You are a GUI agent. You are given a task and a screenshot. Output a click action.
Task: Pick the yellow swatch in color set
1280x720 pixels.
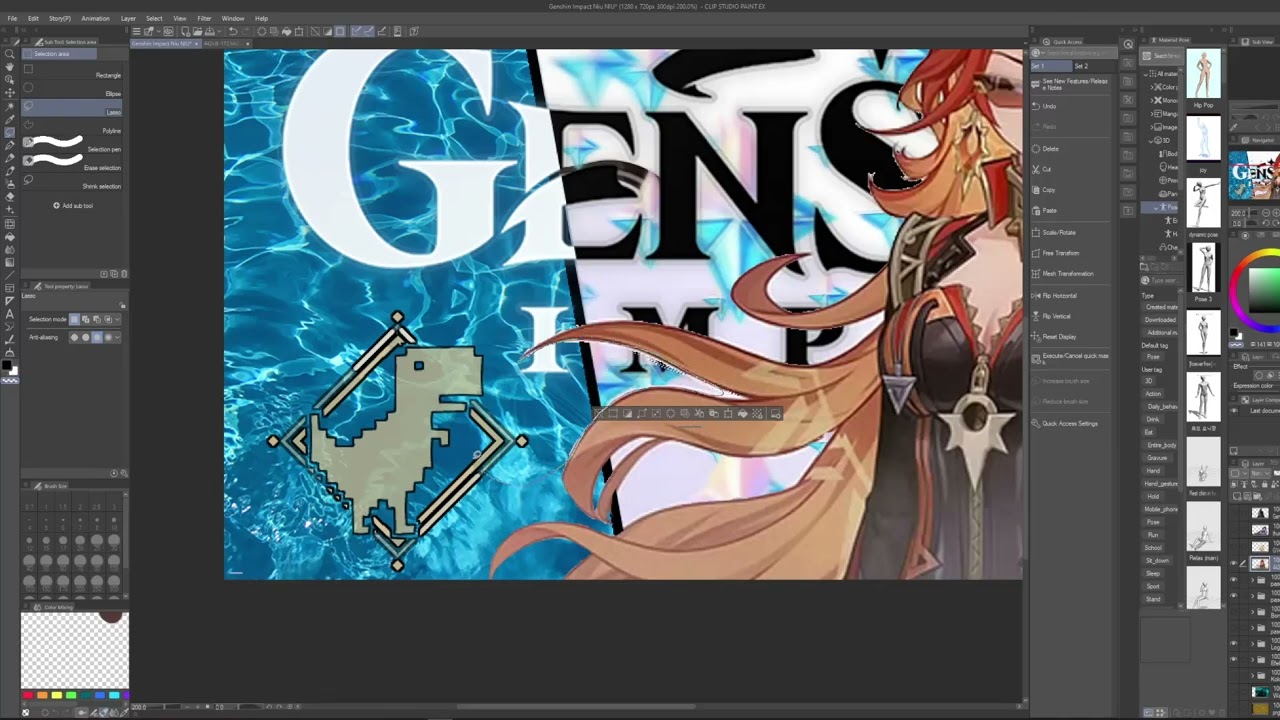tap(57, 695)
